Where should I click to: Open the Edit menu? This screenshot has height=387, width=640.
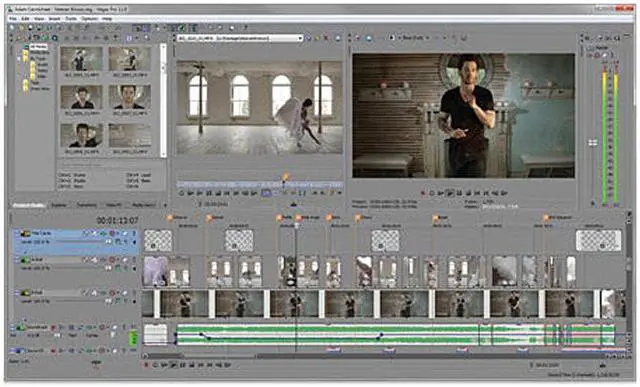tap(25, 19)
